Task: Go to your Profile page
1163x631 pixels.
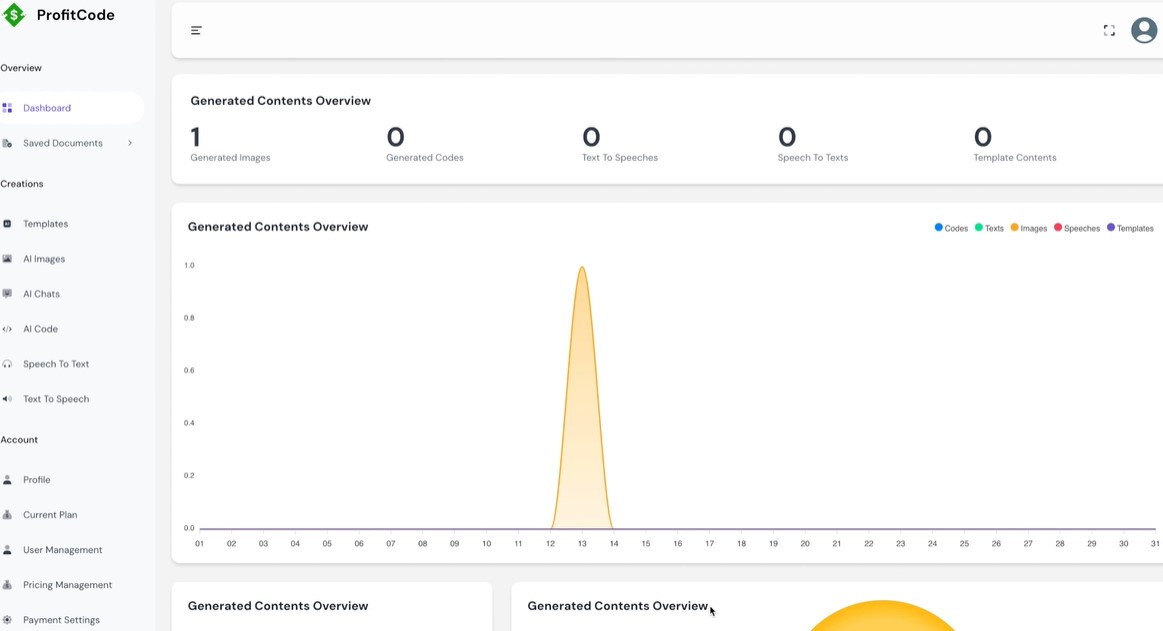Action: coord(38,479)
